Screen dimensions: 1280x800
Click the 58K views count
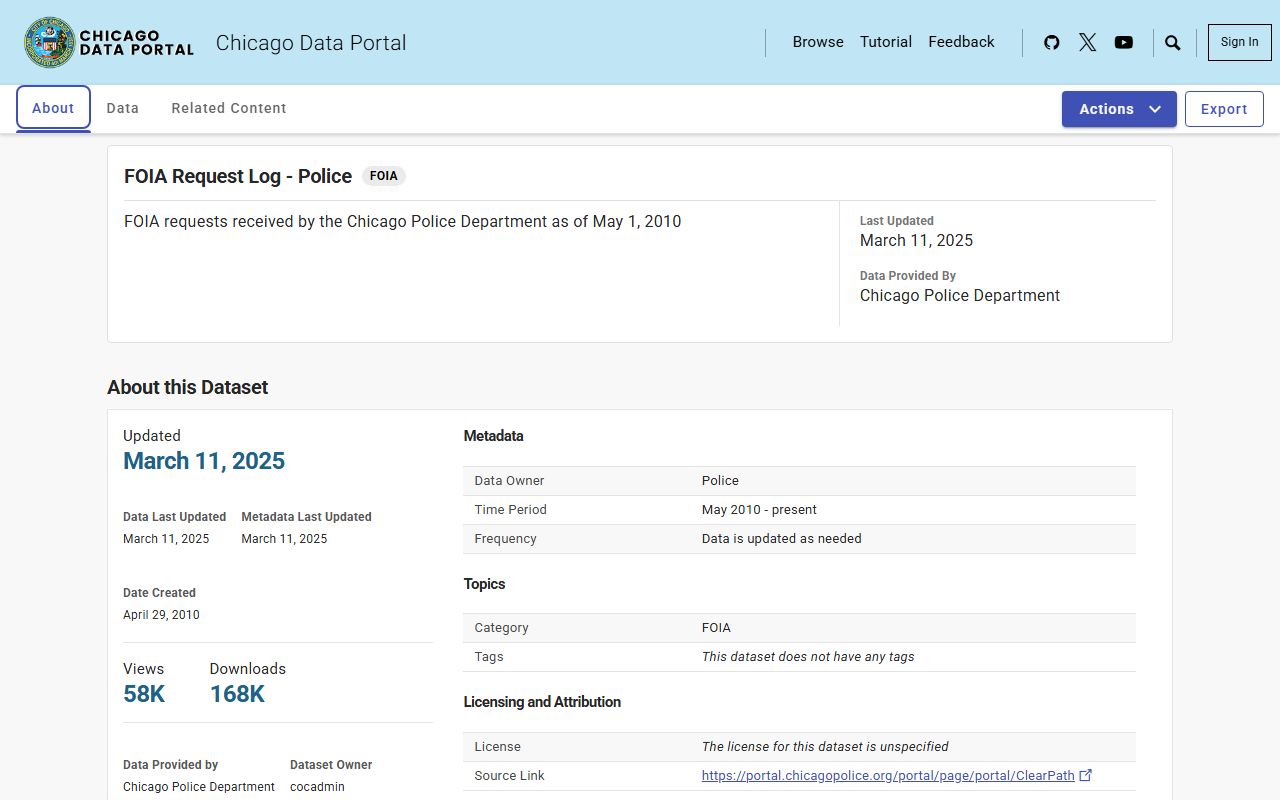[144, 694]
